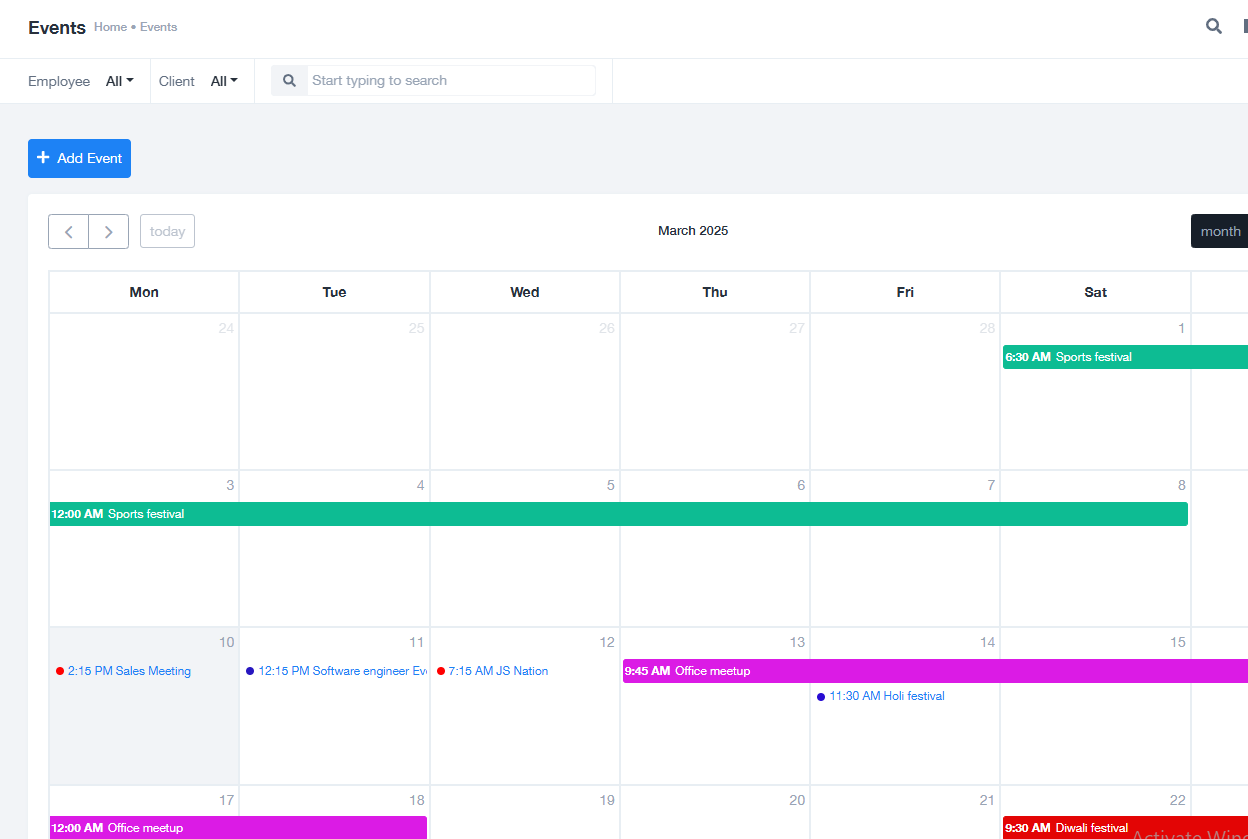Click the Add Event button

click(x=79, y=158)
